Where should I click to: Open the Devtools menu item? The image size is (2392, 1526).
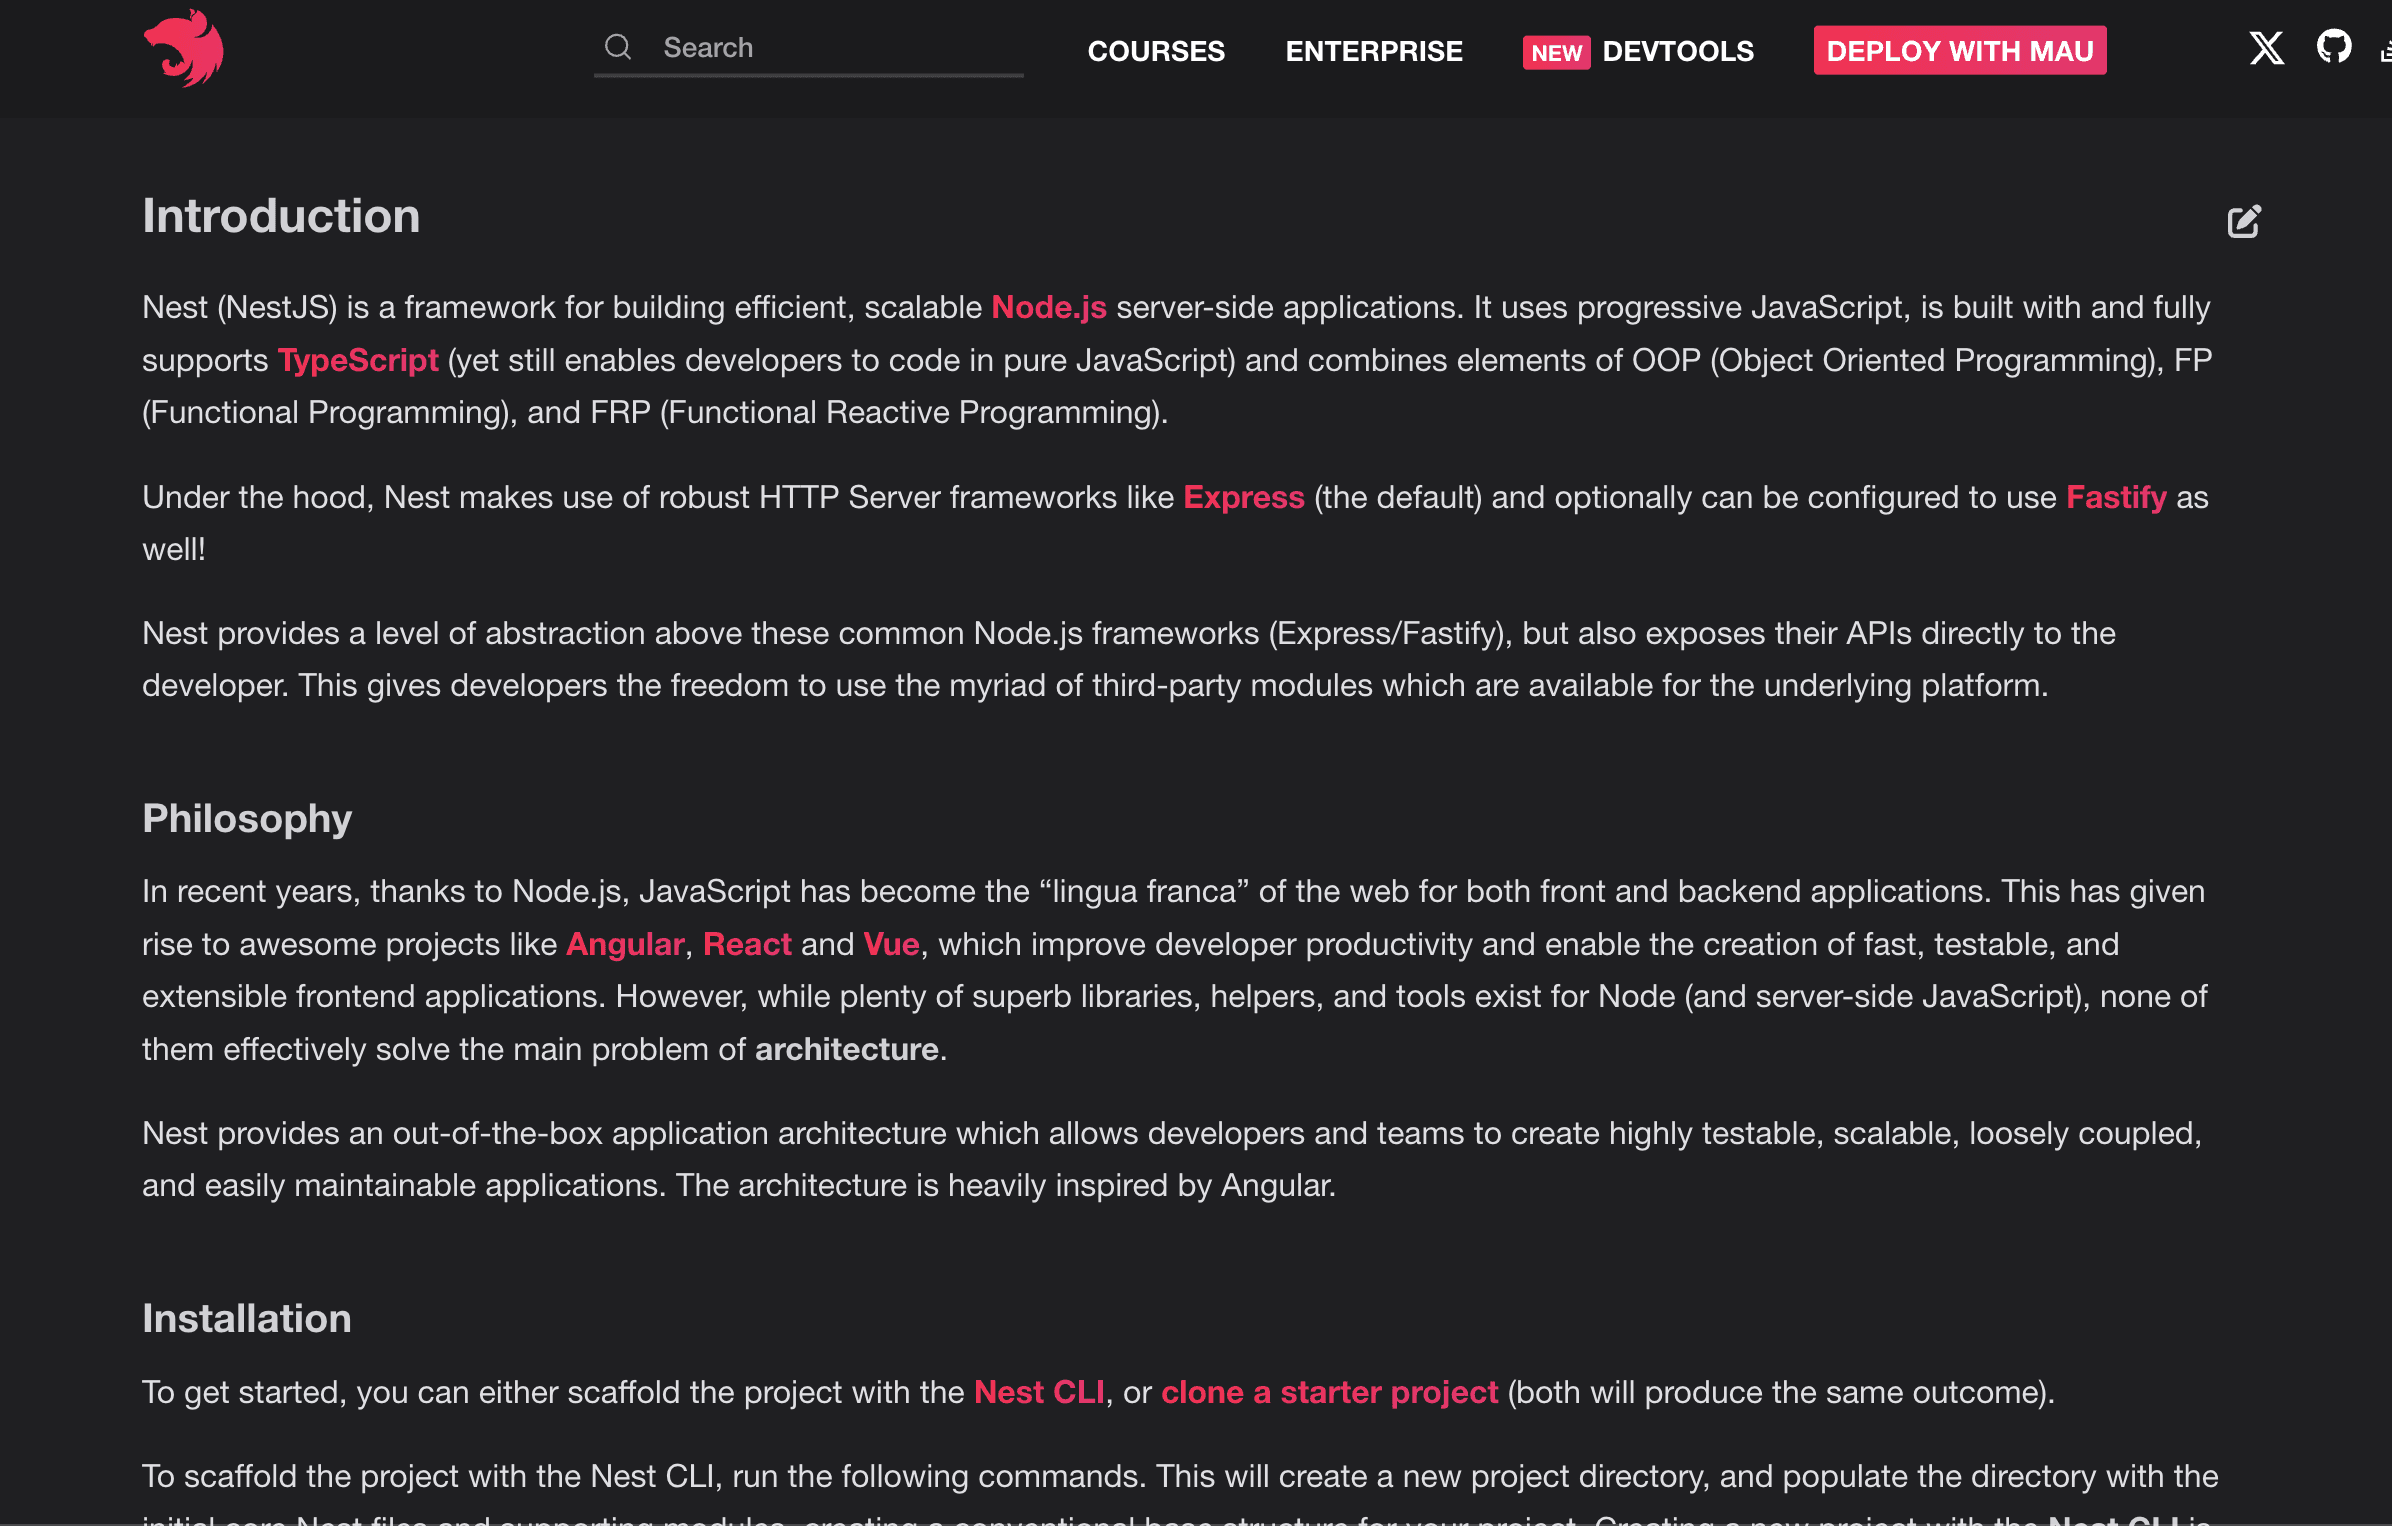coord(1678,51)
